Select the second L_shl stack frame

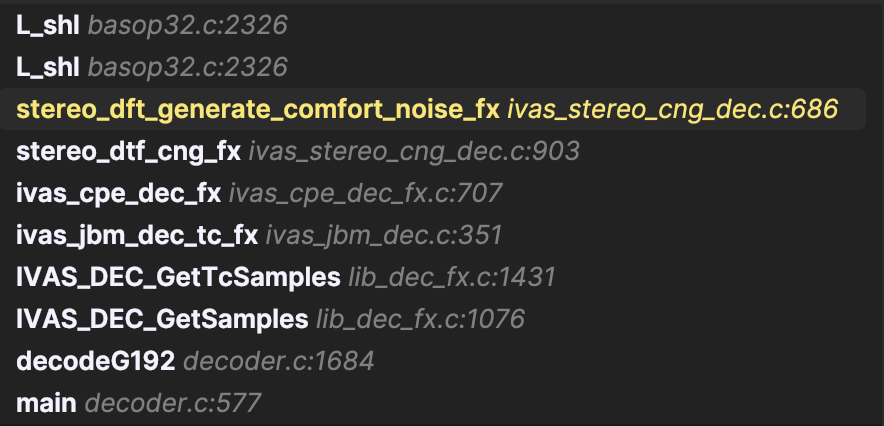point(47,68)
